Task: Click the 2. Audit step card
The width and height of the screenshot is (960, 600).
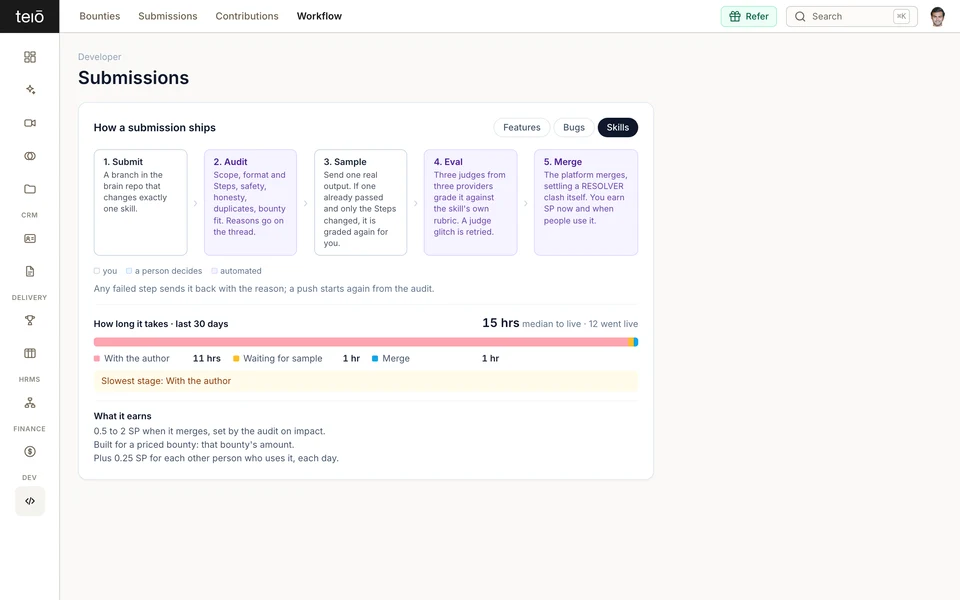Action: [250, 203]
